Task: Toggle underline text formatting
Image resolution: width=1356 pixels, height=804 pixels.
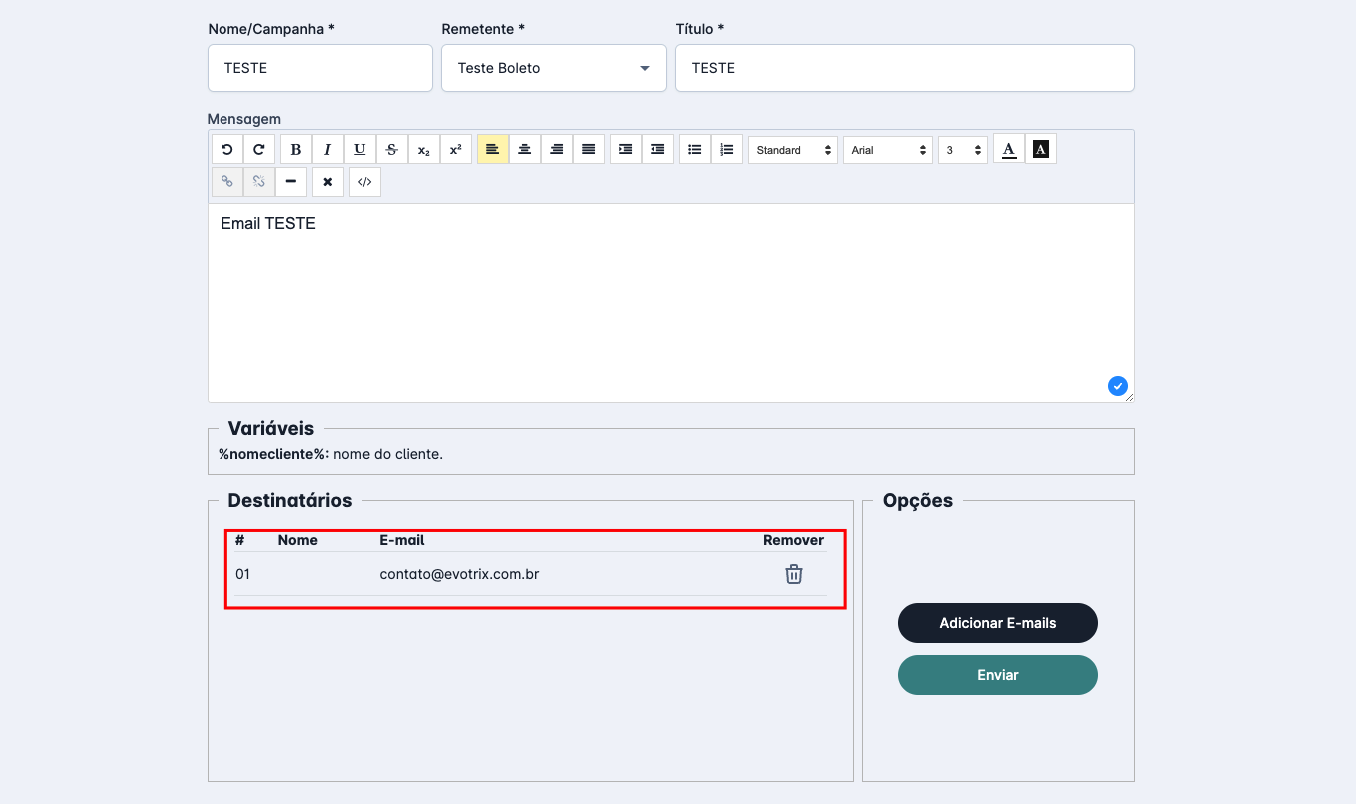Action: (360, 150)
